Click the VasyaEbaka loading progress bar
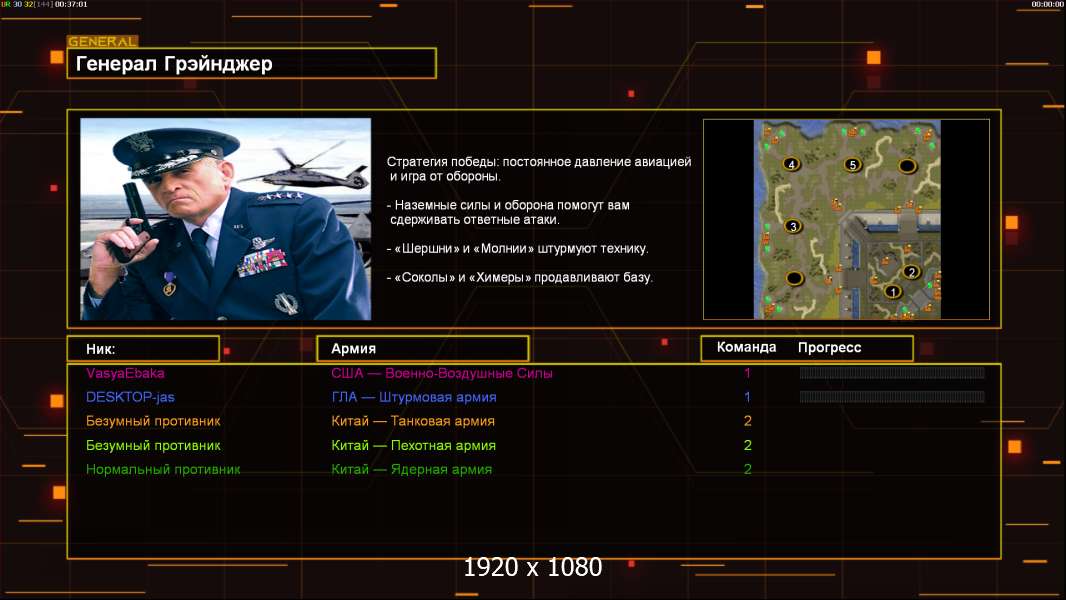 [x=891, y=373]
